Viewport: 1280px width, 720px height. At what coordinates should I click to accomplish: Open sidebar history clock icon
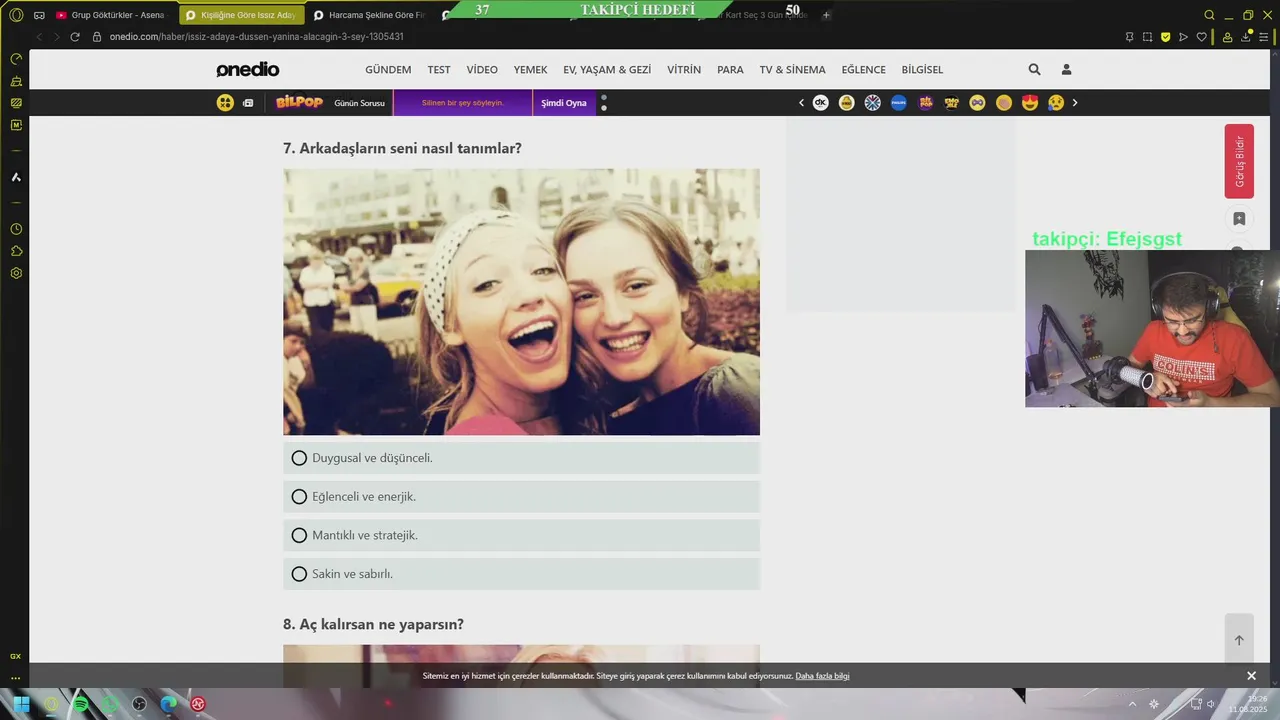click(x=16, y=229)
